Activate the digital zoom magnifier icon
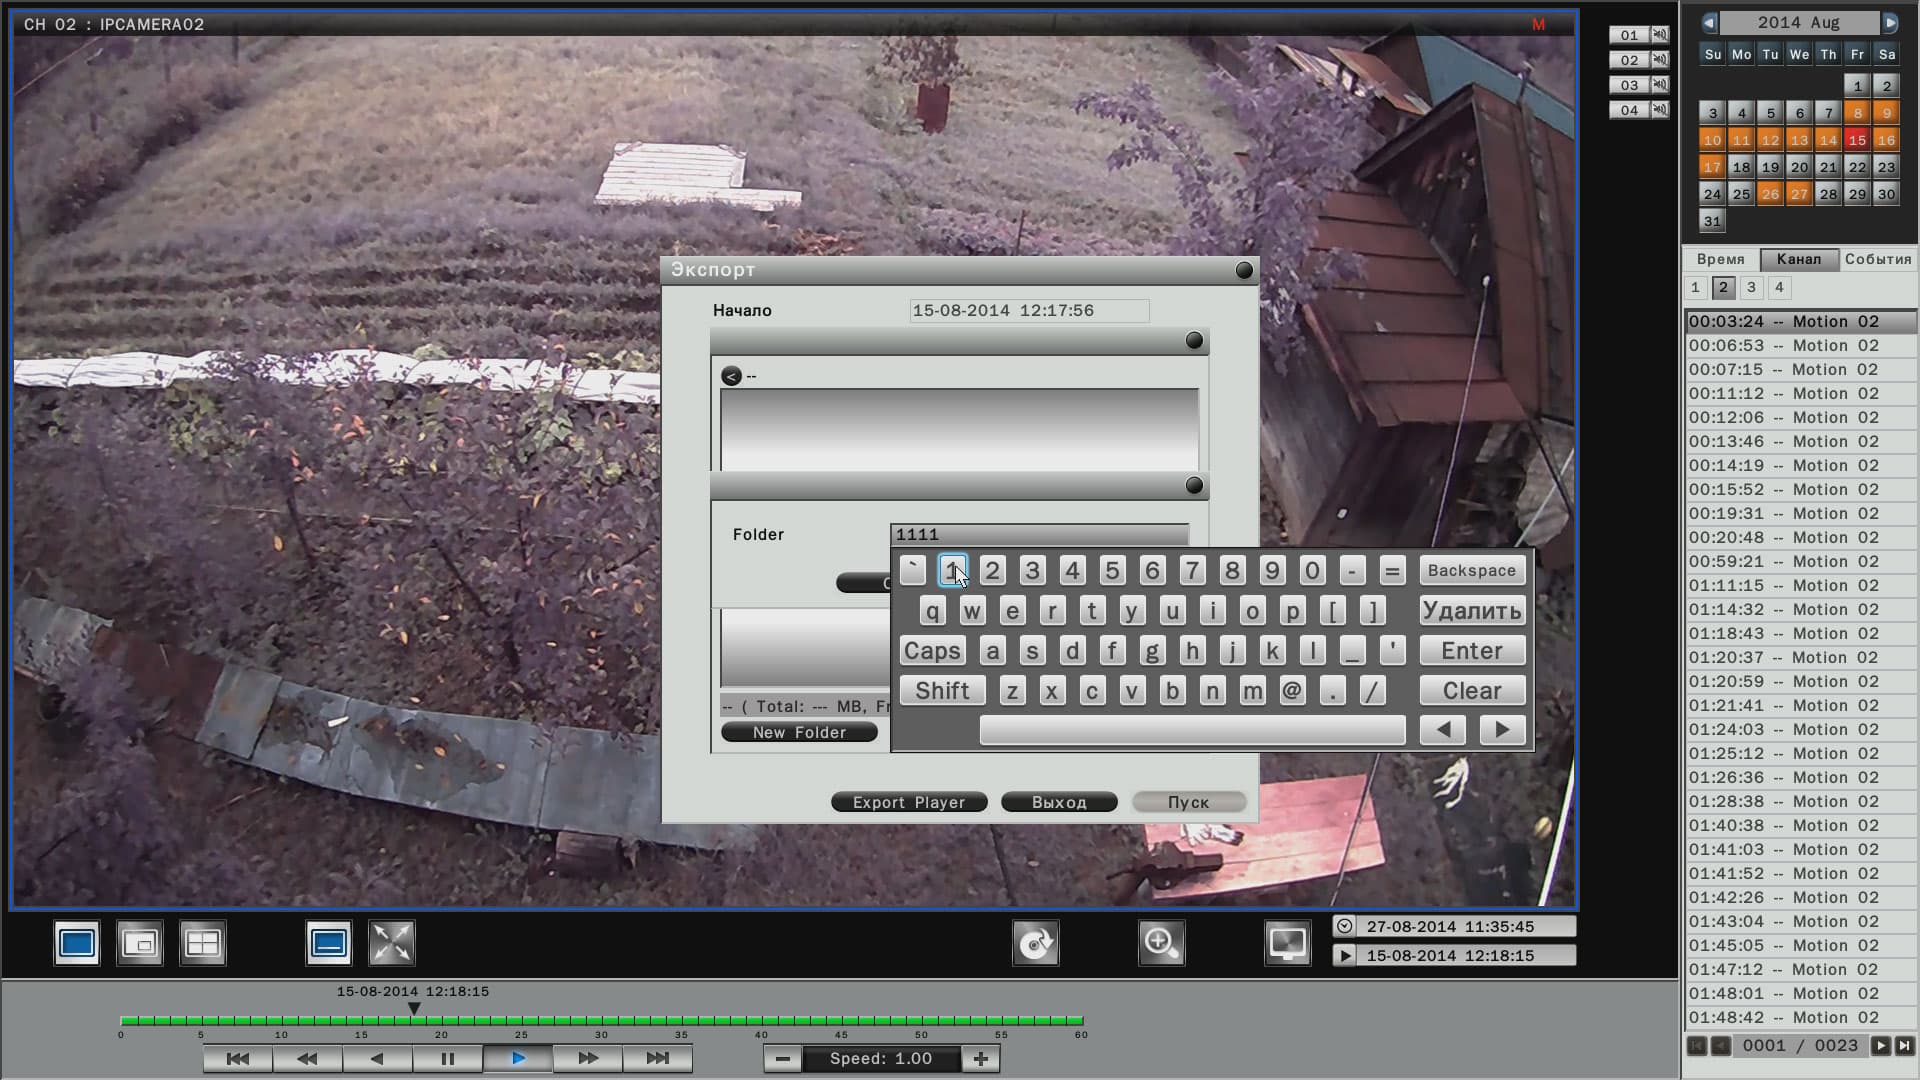Screen dimensions: 1920x1080 (1161, 943)
